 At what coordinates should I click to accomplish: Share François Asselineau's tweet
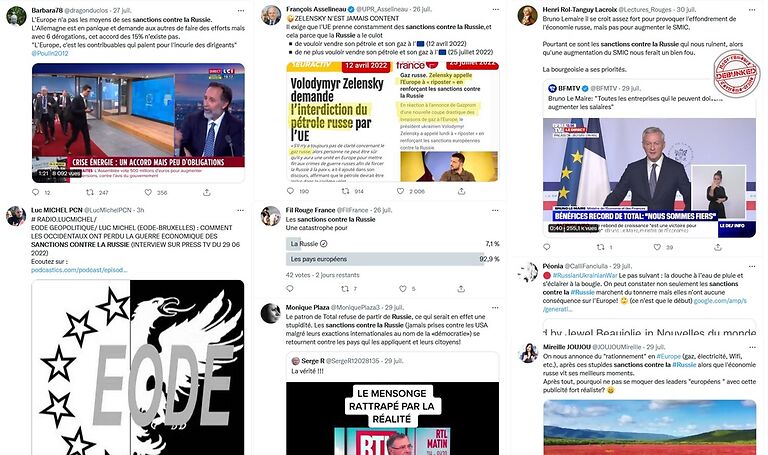coord(461,192)
